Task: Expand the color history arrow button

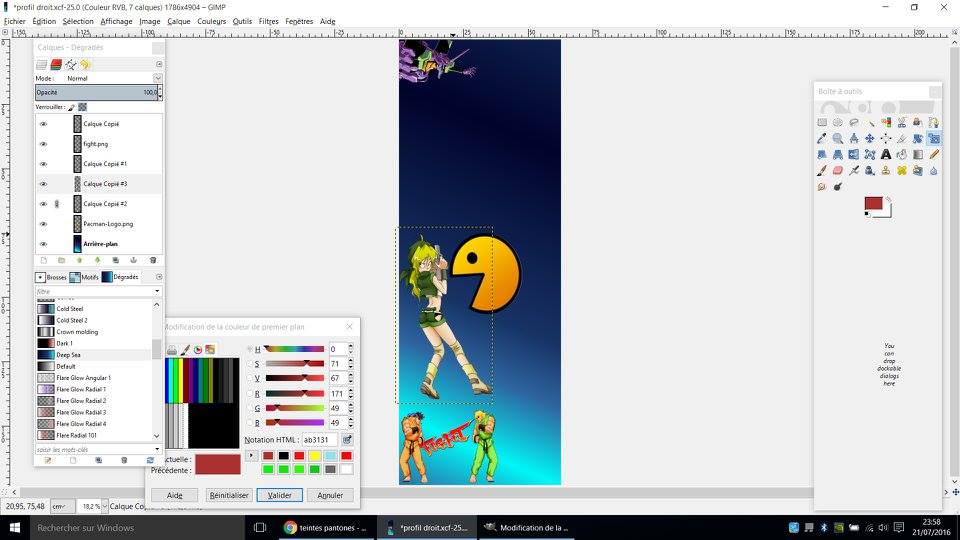Action: click(251, 456)
